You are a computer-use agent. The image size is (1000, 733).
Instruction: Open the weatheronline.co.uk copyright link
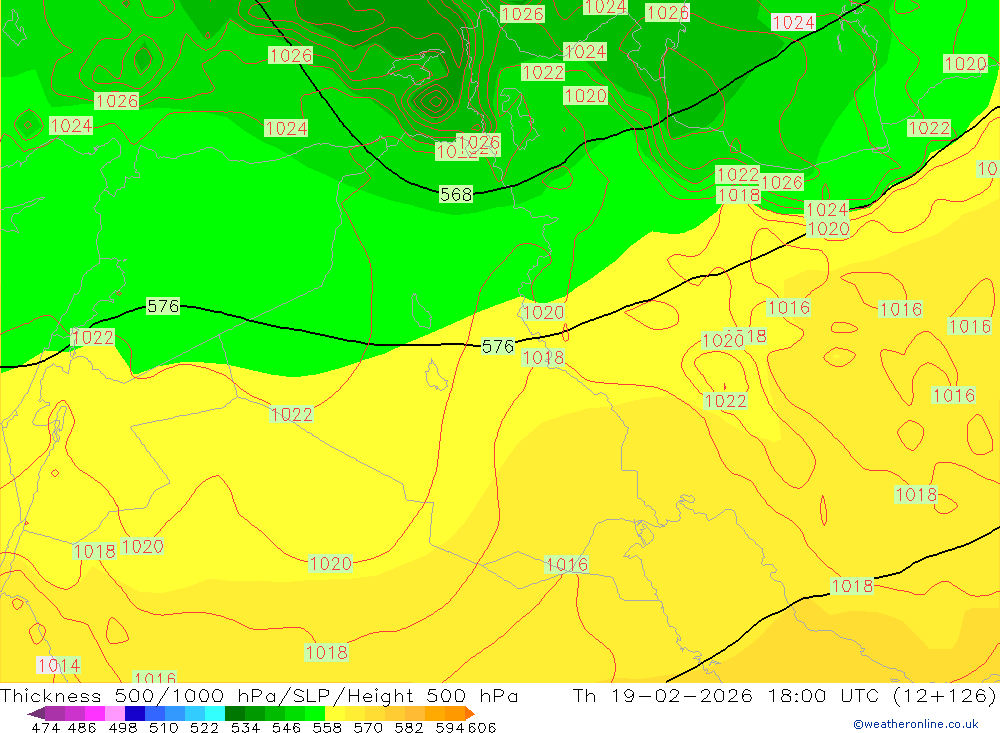pos(915,724)
